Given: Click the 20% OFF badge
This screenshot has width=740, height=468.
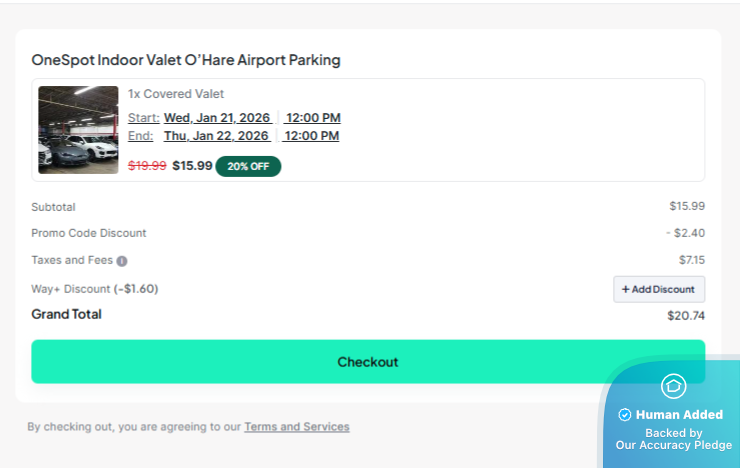Looking at the screenshot, I should click(x=248, y=166).
